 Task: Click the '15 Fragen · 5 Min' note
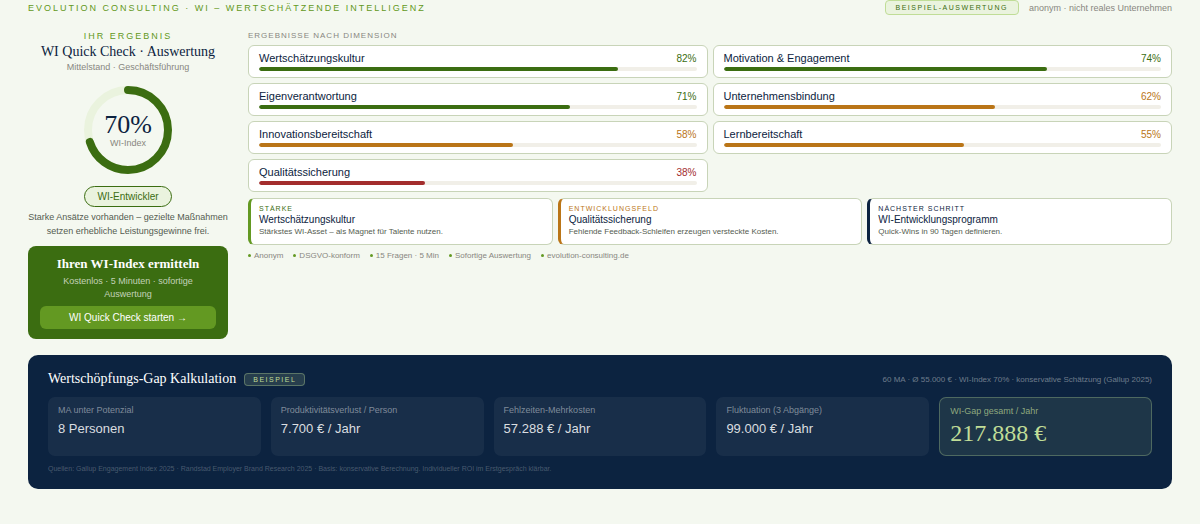(407, 256)
